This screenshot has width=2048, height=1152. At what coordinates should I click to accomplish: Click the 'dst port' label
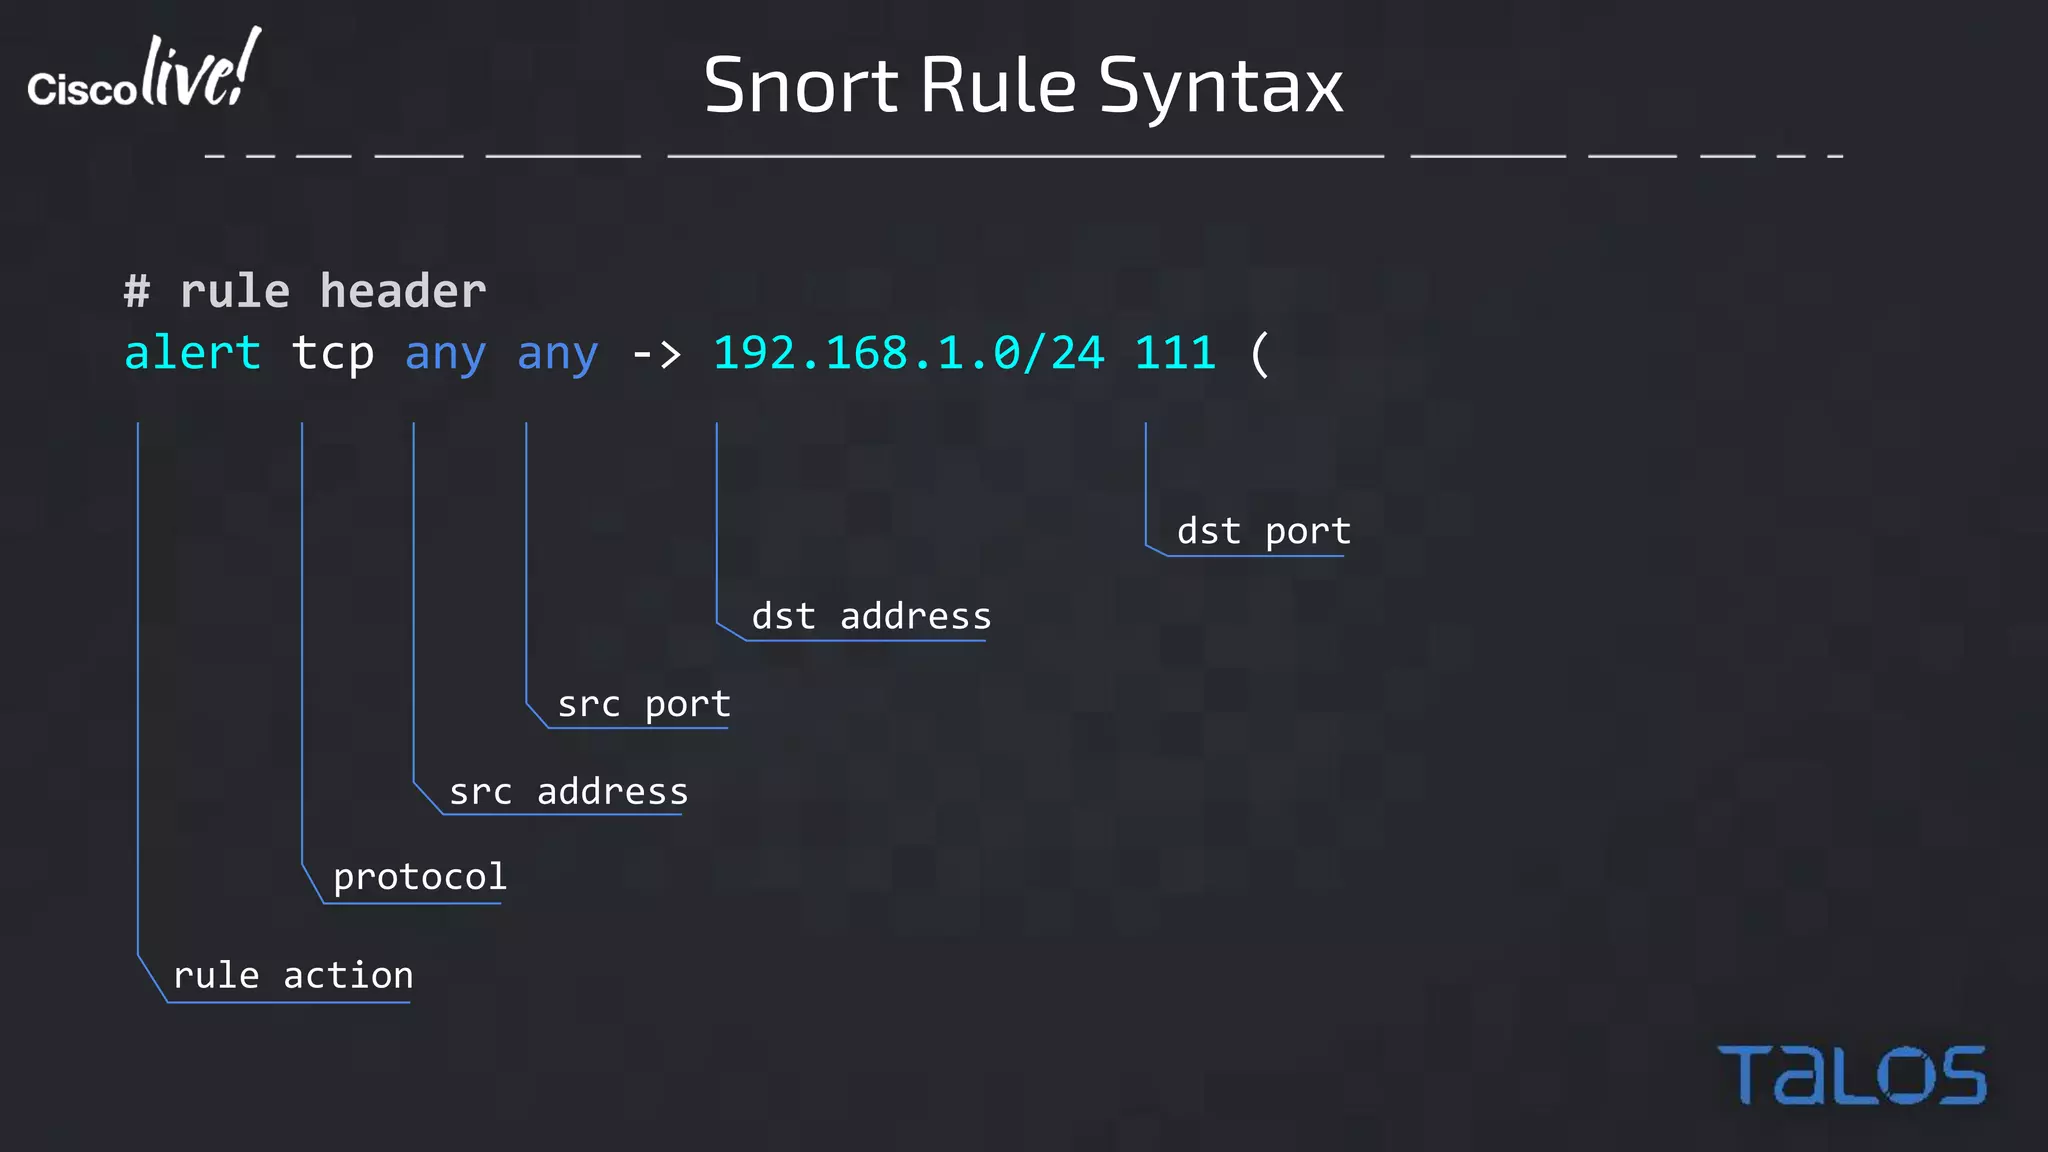[1264, 532]
